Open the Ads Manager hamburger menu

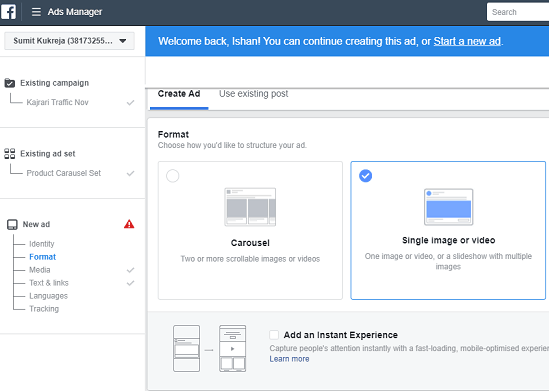pos(36,12)
